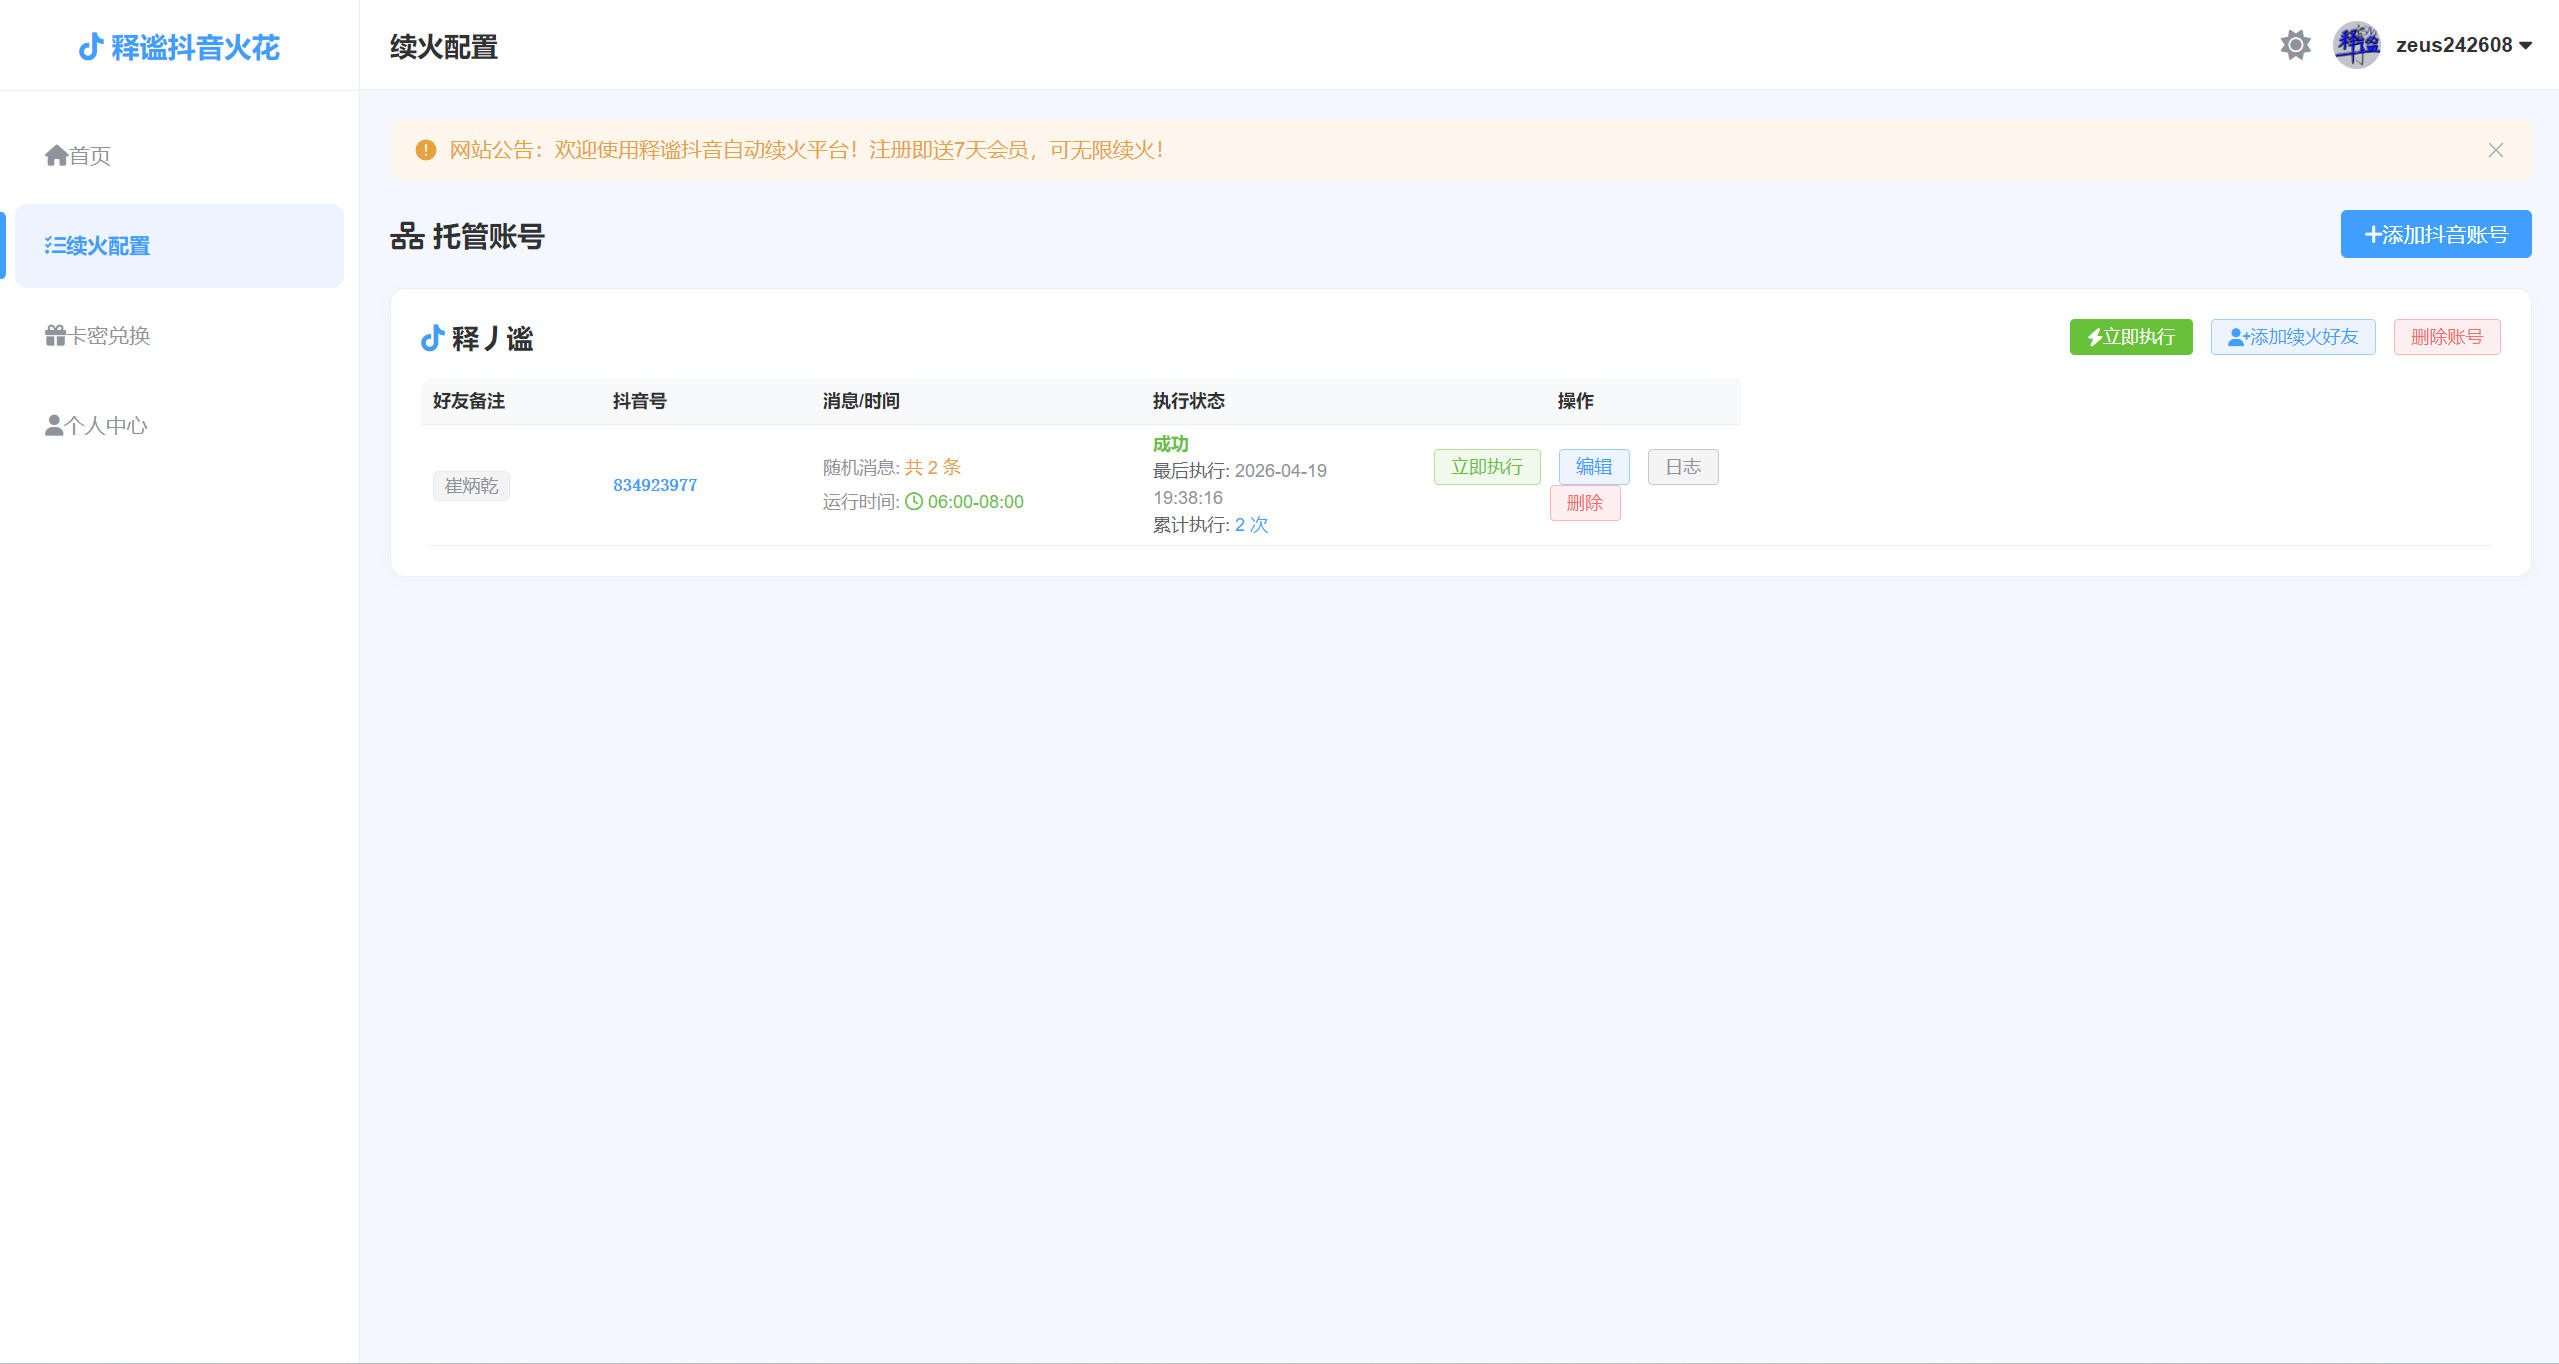
Task: Select the 续火配置 sidebar menu item
Action: coord(179,246)
